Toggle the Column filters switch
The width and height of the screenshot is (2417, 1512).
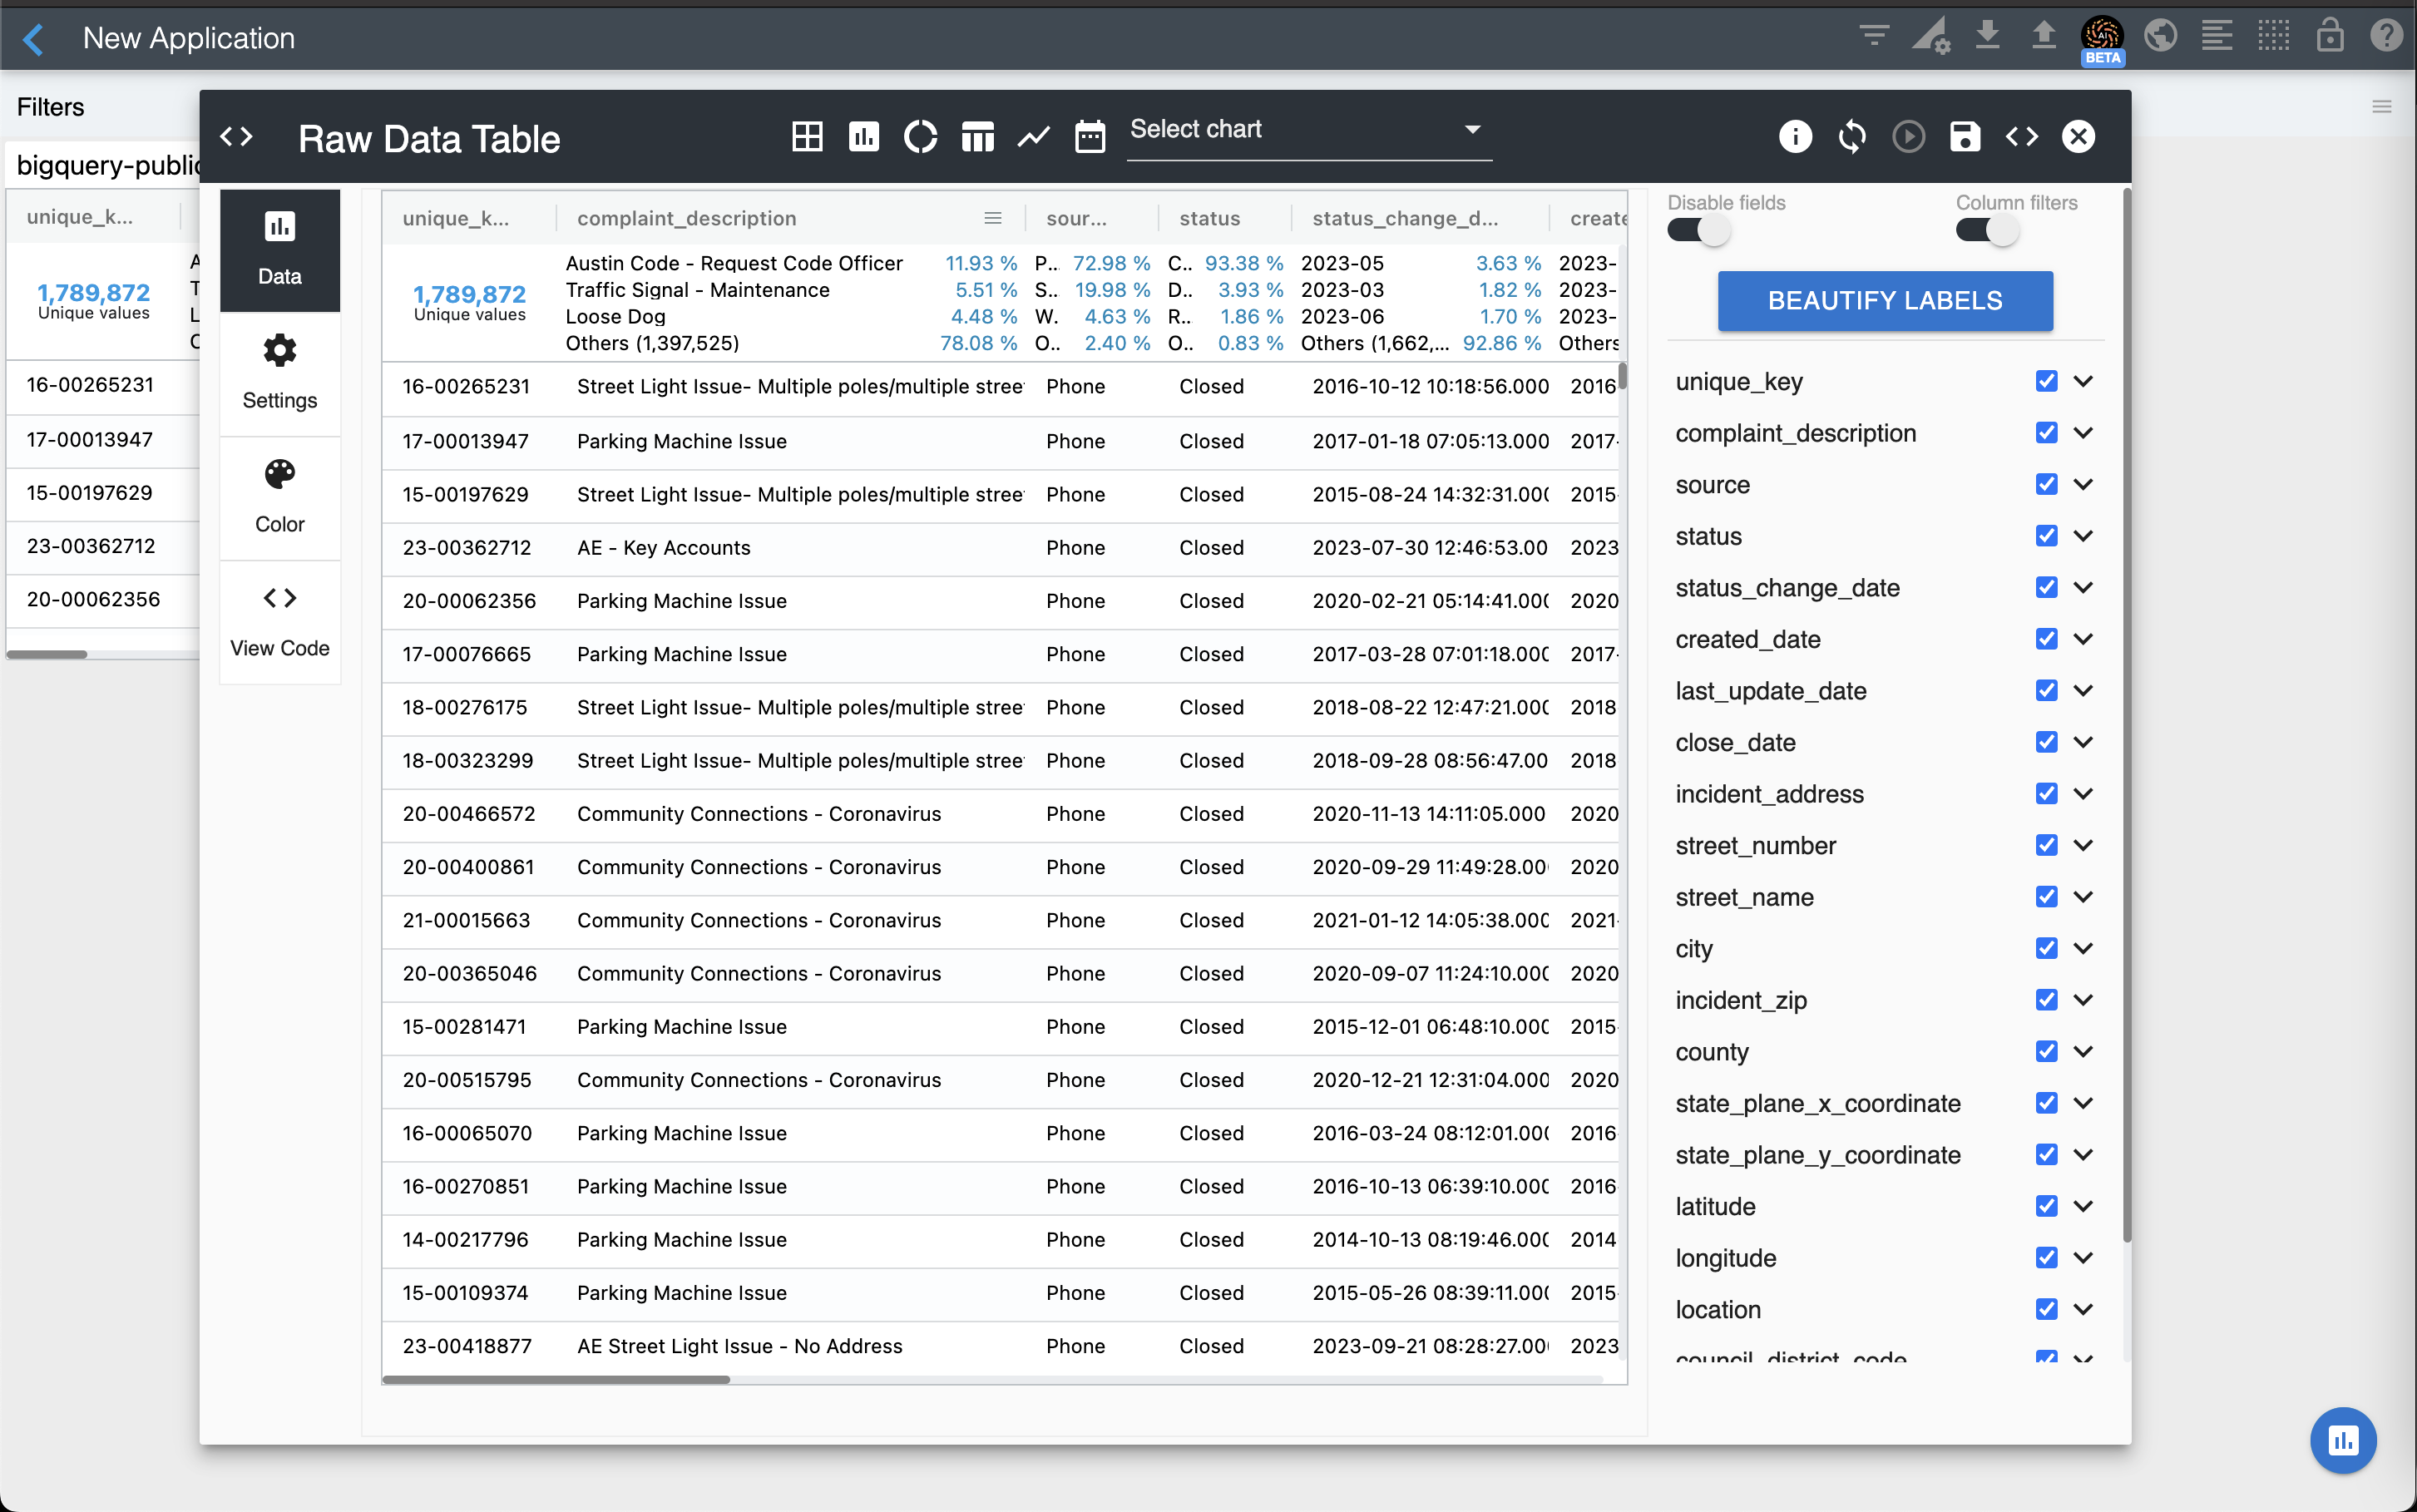[x=1986, y=231]
